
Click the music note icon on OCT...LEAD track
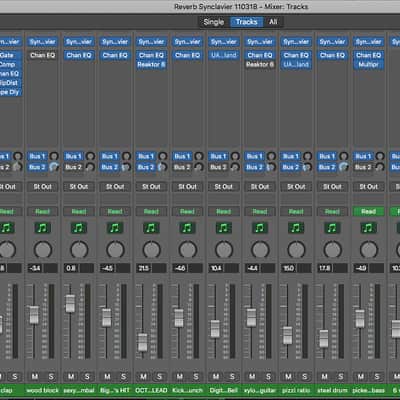tap(151, 228)
